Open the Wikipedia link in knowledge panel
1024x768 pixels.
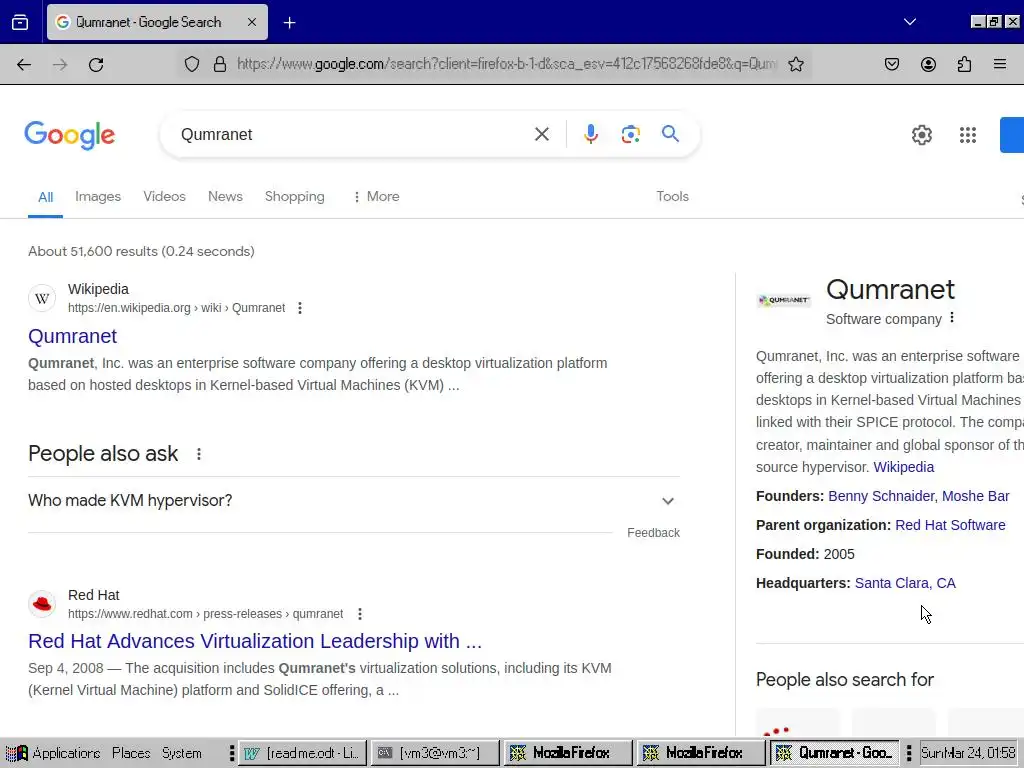pos(903,468)
